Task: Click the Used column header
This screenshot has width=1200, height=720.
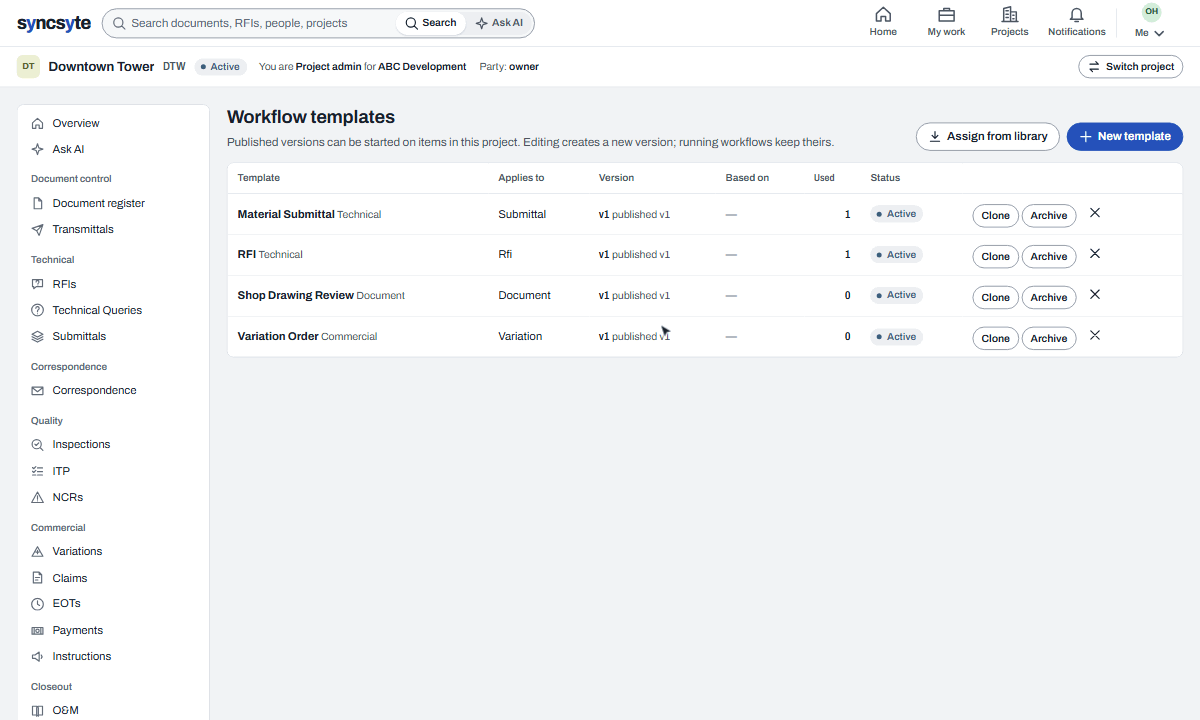Action: 824,178
